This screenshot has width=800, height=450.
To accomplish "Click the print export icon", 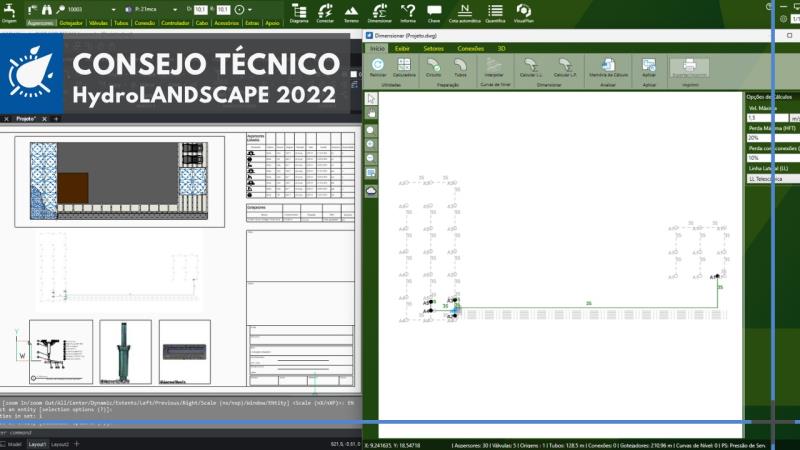I will [689, 67].
